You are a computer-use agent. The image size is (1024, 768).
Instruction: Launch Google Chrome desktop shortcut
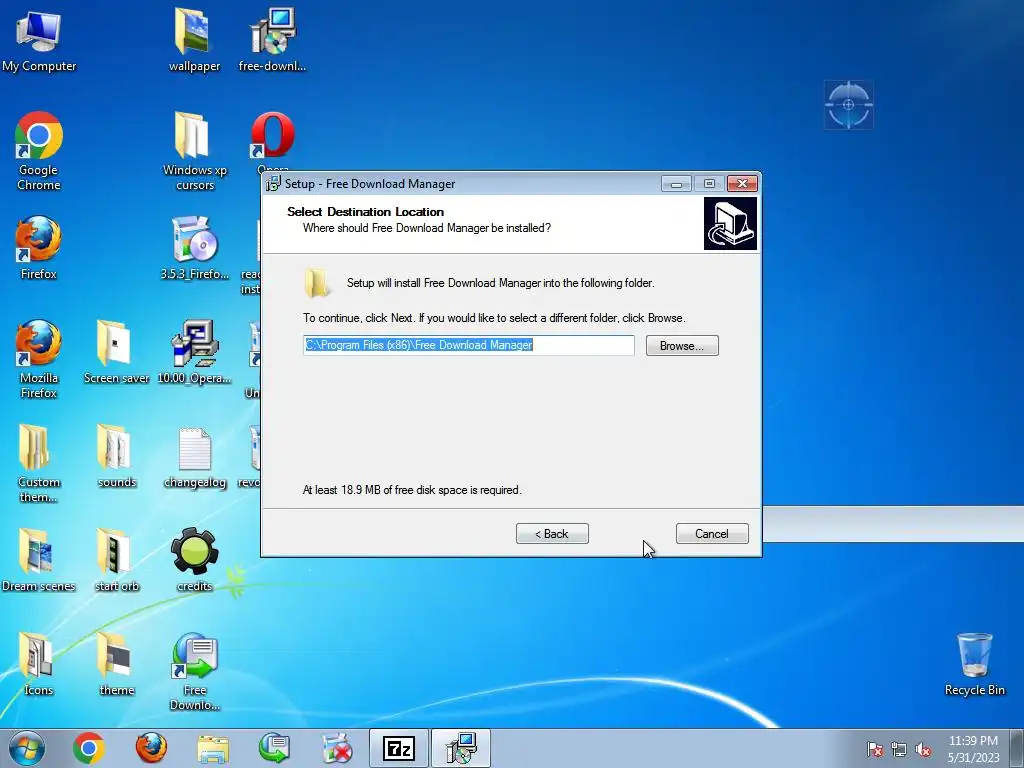pyautogui.click(x=39, y=152)
